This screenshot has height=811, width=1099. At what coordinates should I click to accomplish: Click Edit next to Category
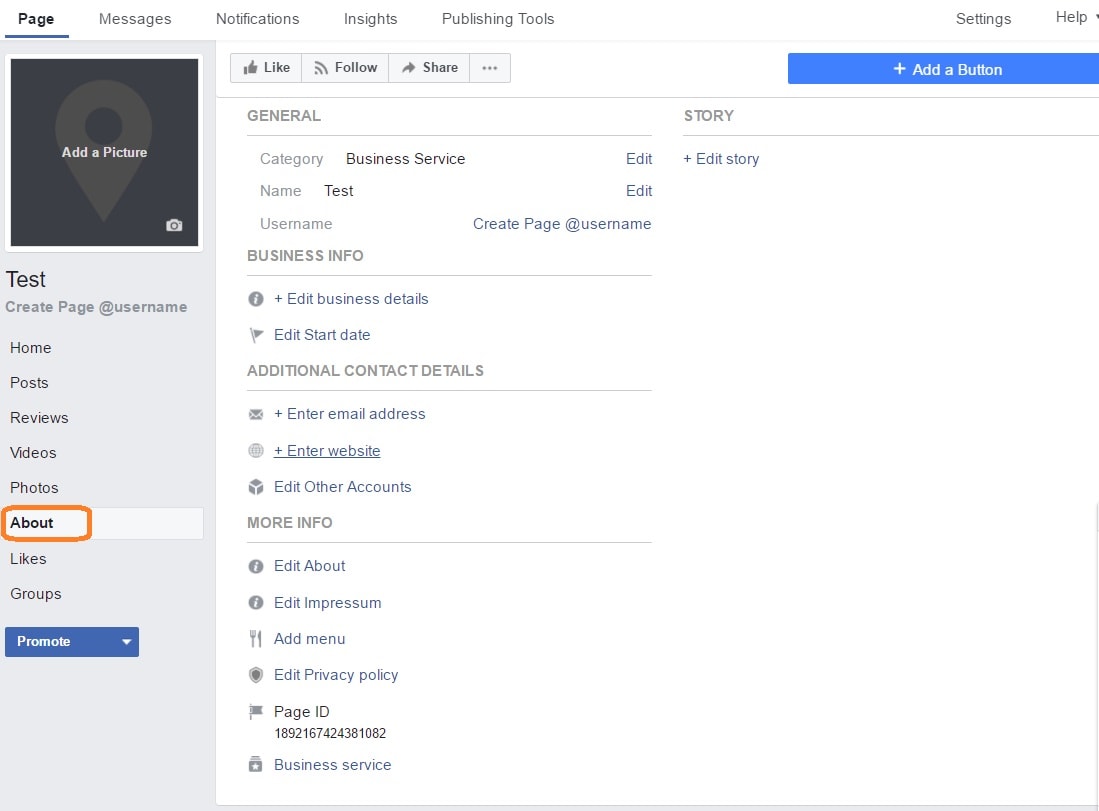pos(639,159)
